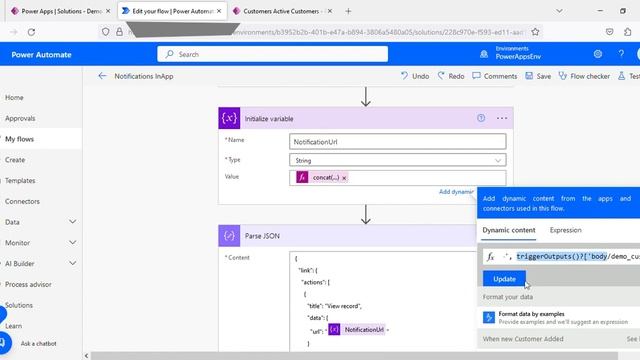
Task: Click the variable Name field NotificationUrl
Action: [x=398, y=142]
